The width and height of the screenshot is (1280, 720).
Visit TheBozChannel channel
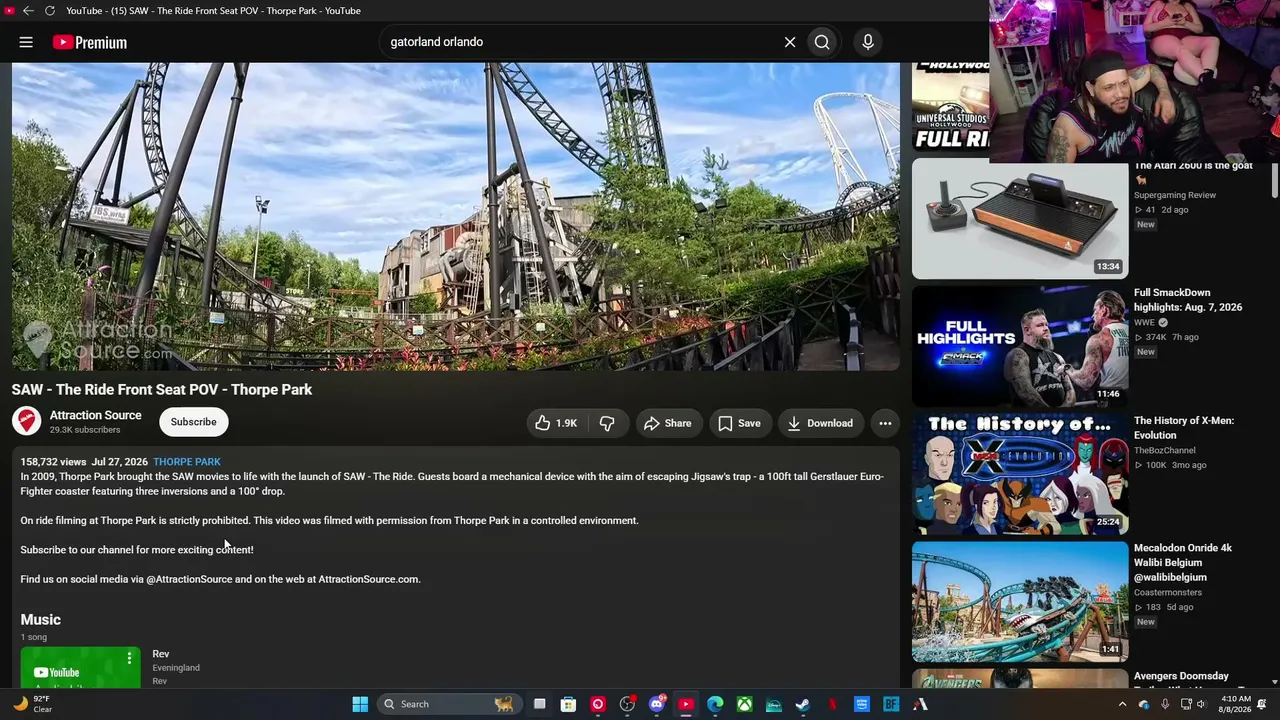[x=1165, y=451]
